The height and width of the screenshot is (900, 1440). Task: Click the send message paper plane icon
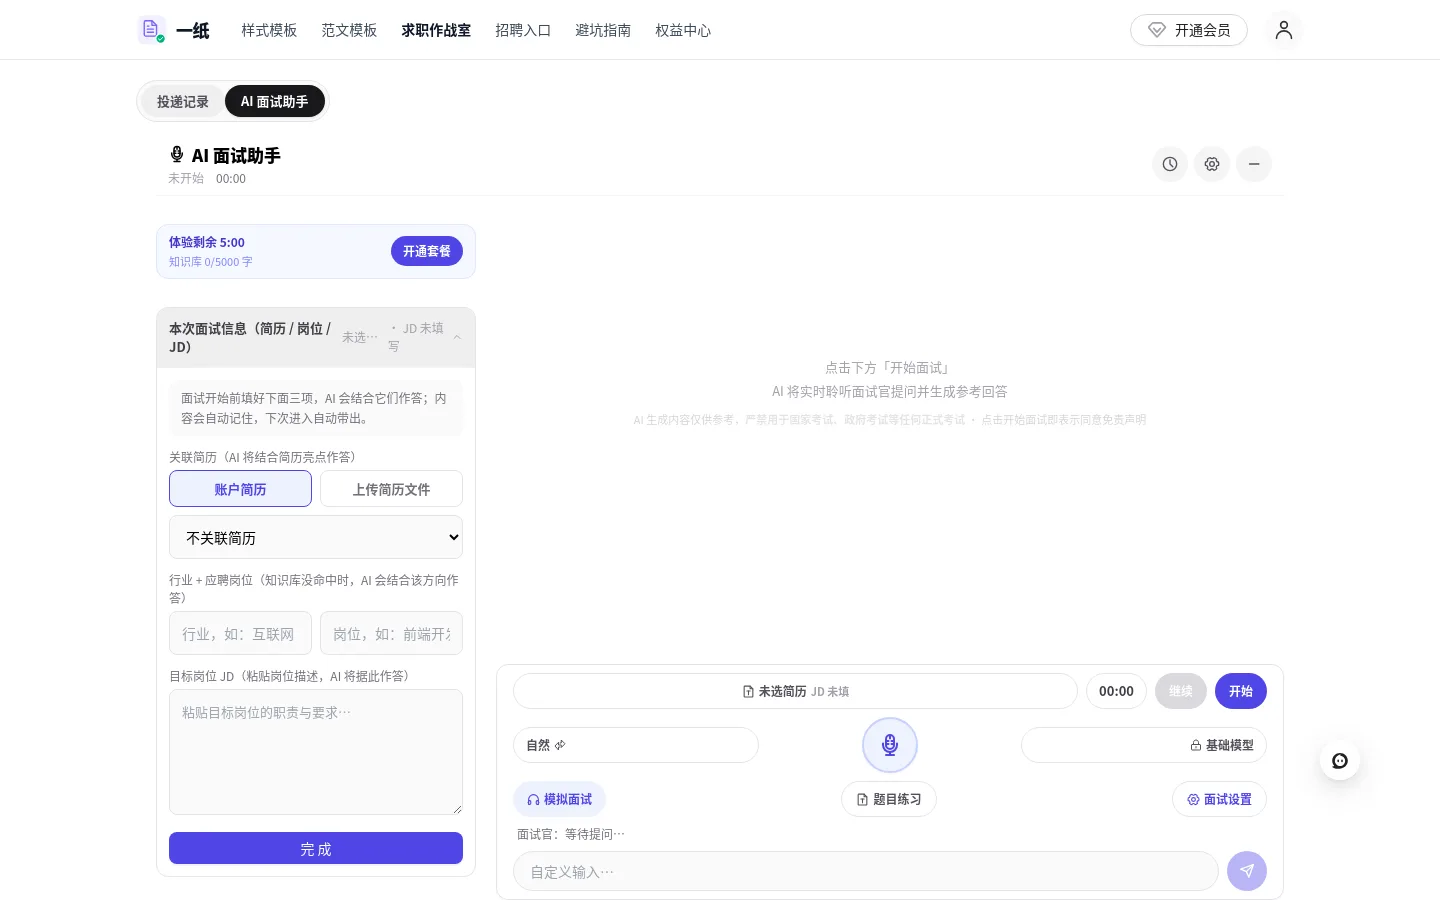[1247, 871]
